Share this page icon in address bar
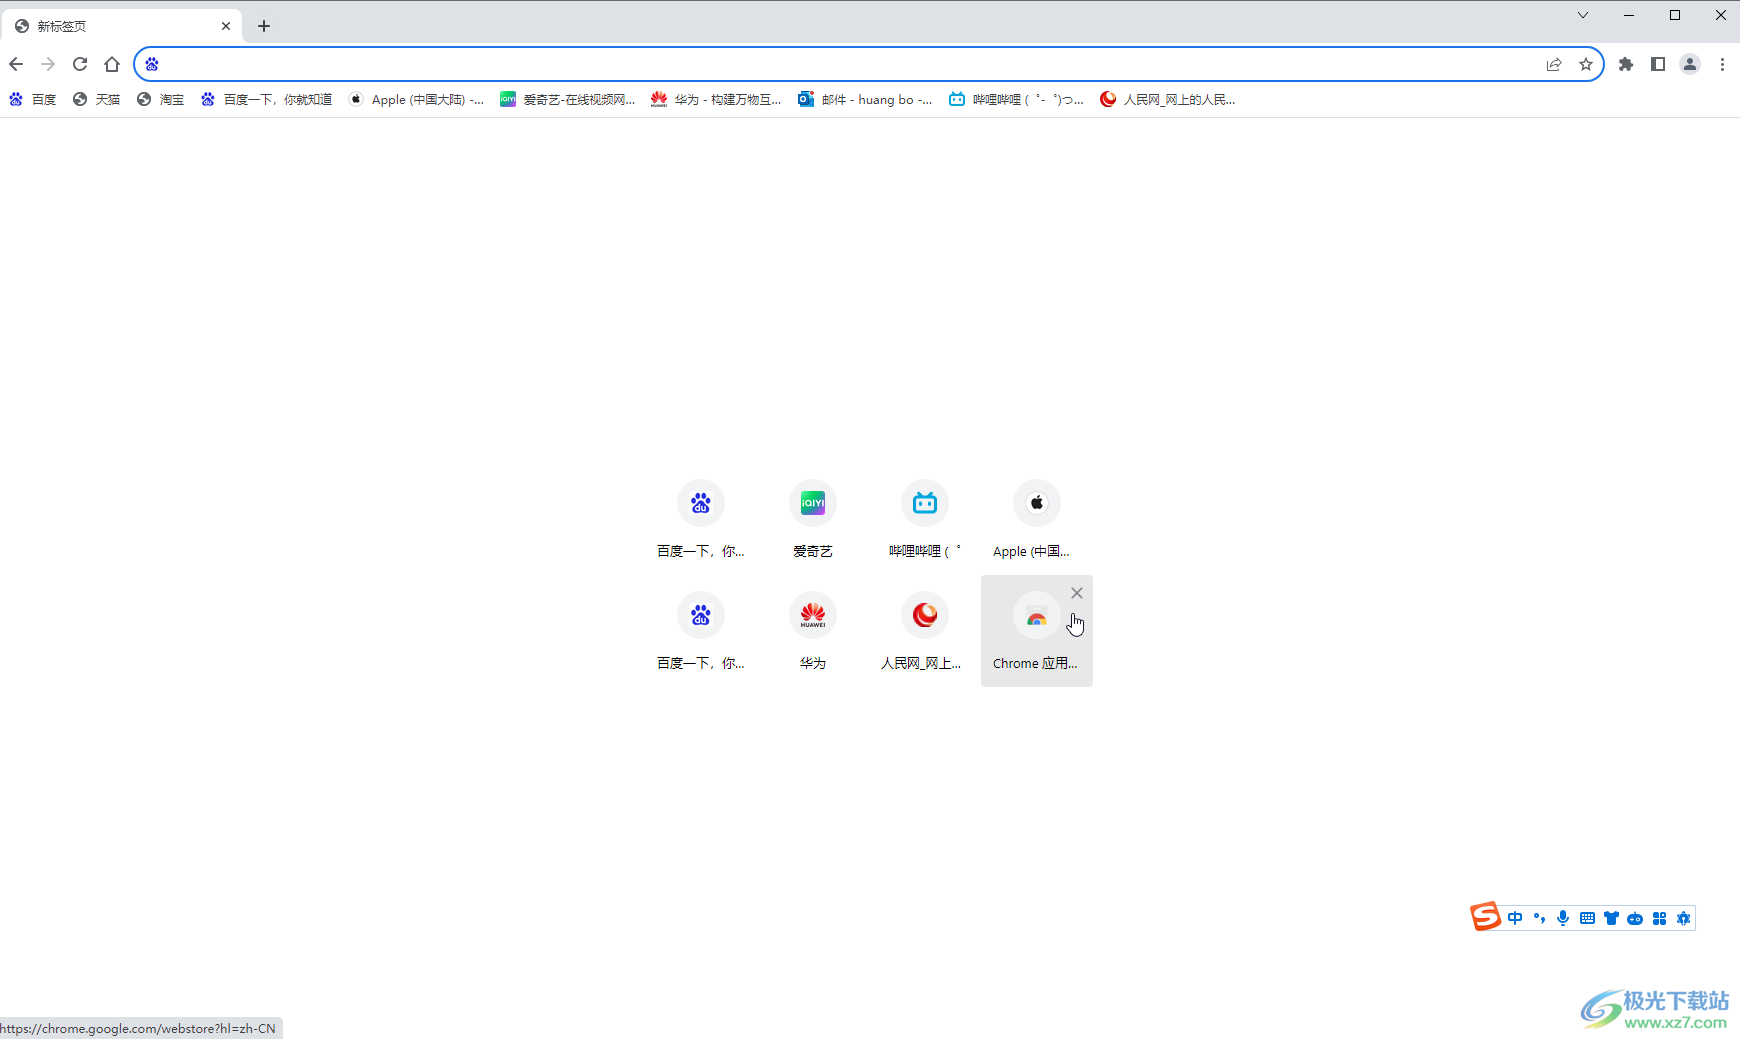The width and height of the screenshot is (1740, 1039). click(1554, 64)
